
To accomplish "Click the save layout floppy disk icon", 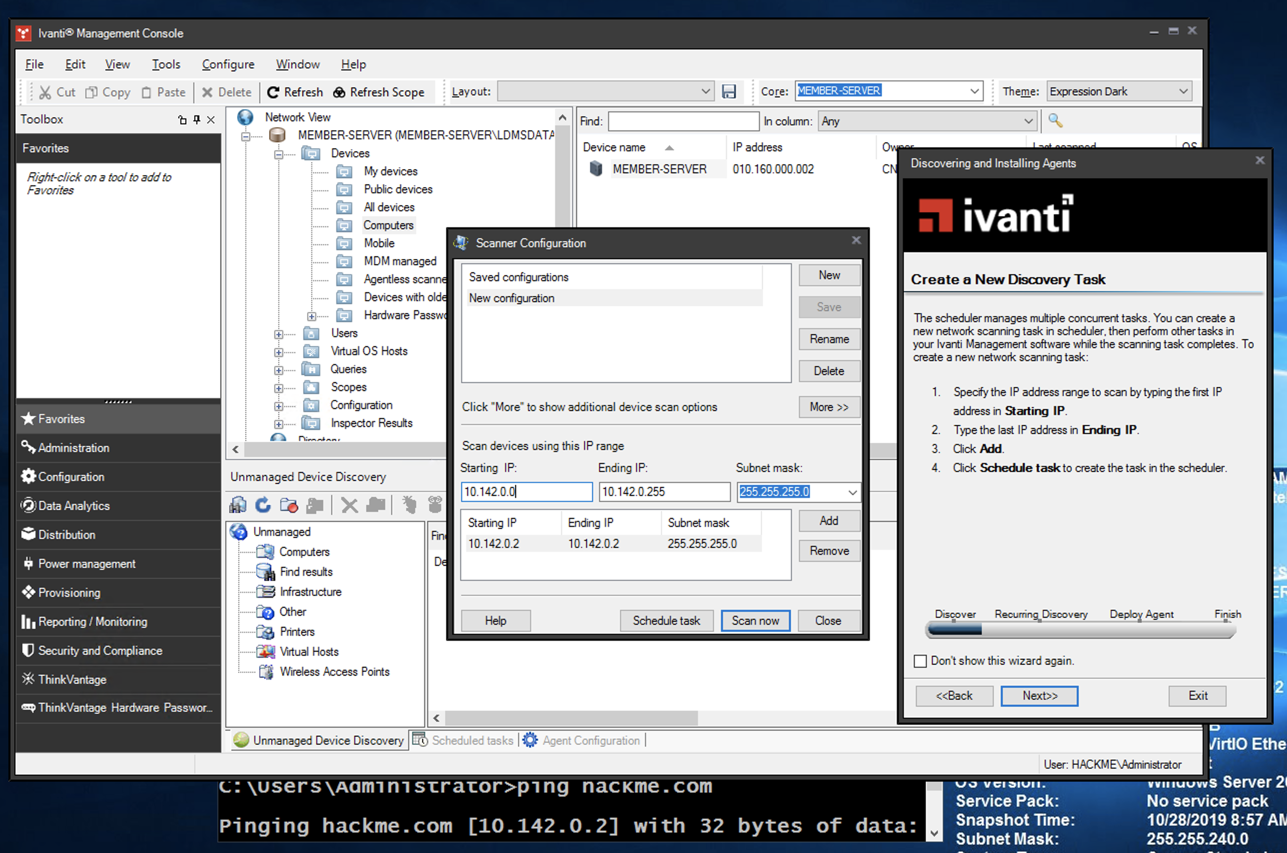I will [x=729, y=92].
